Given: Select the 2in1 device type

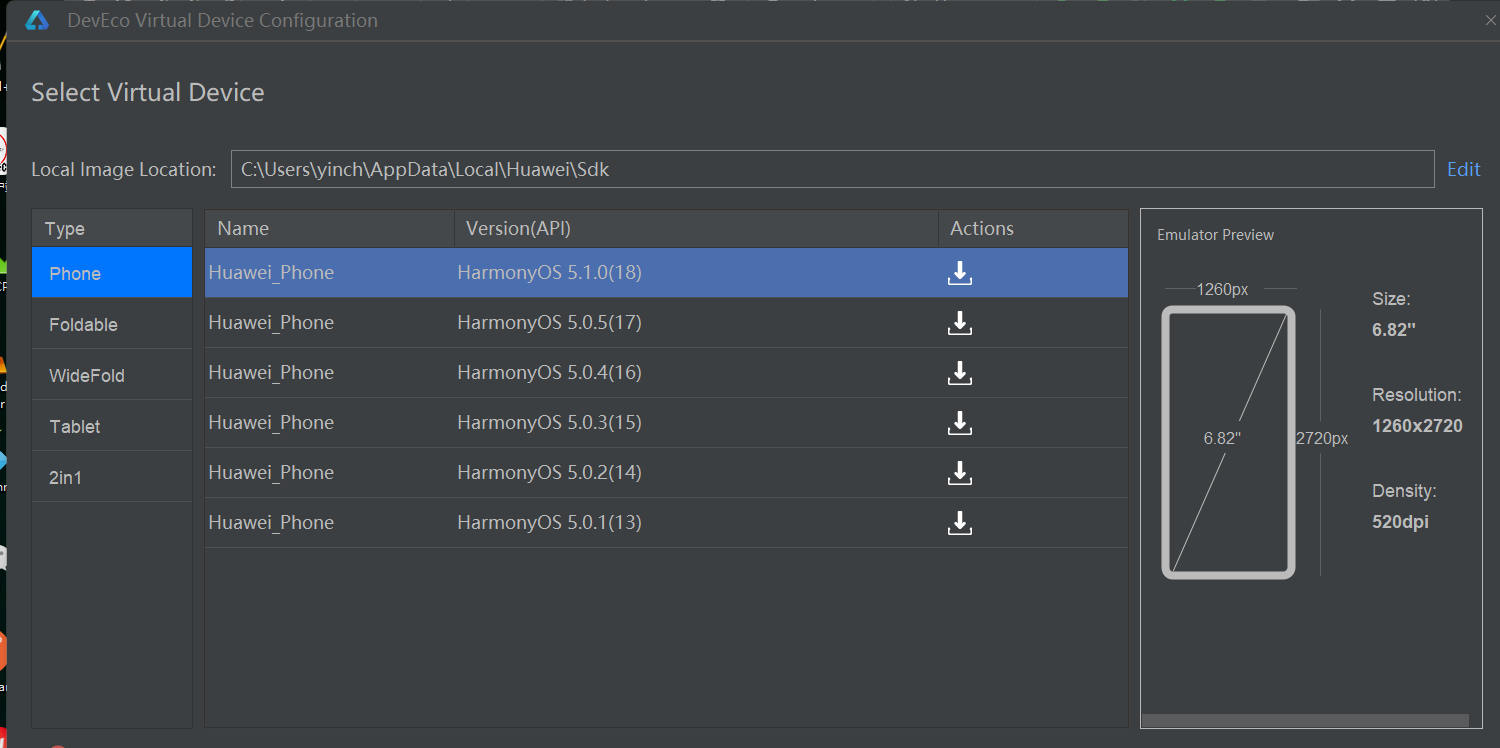Looking at the screenshot, I should pyautogui.click(x=112, y=477).
